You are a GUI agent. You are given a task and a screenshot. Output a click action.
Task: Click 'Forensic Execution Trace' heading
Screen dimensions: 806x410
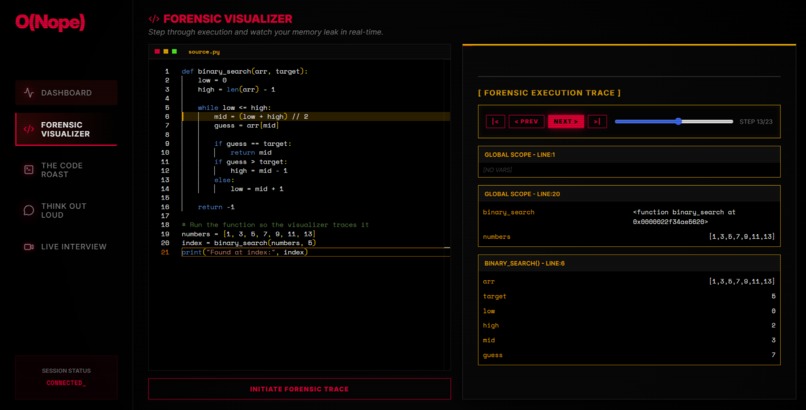coord(549,93)
